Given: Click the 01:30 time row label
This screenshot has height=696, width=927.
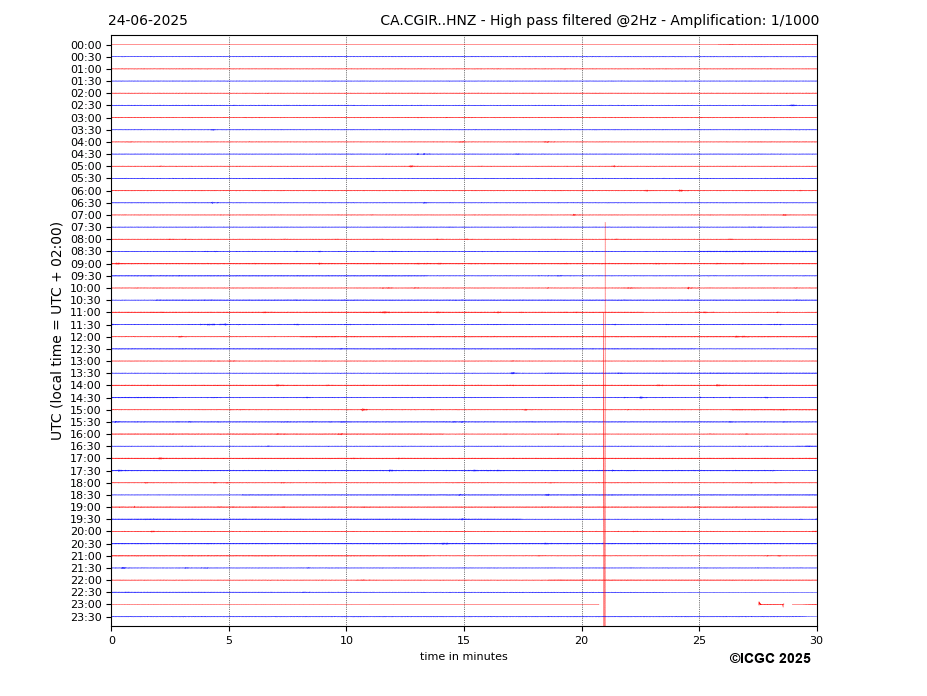Looking at the screenshot, I should click(86, 82).
